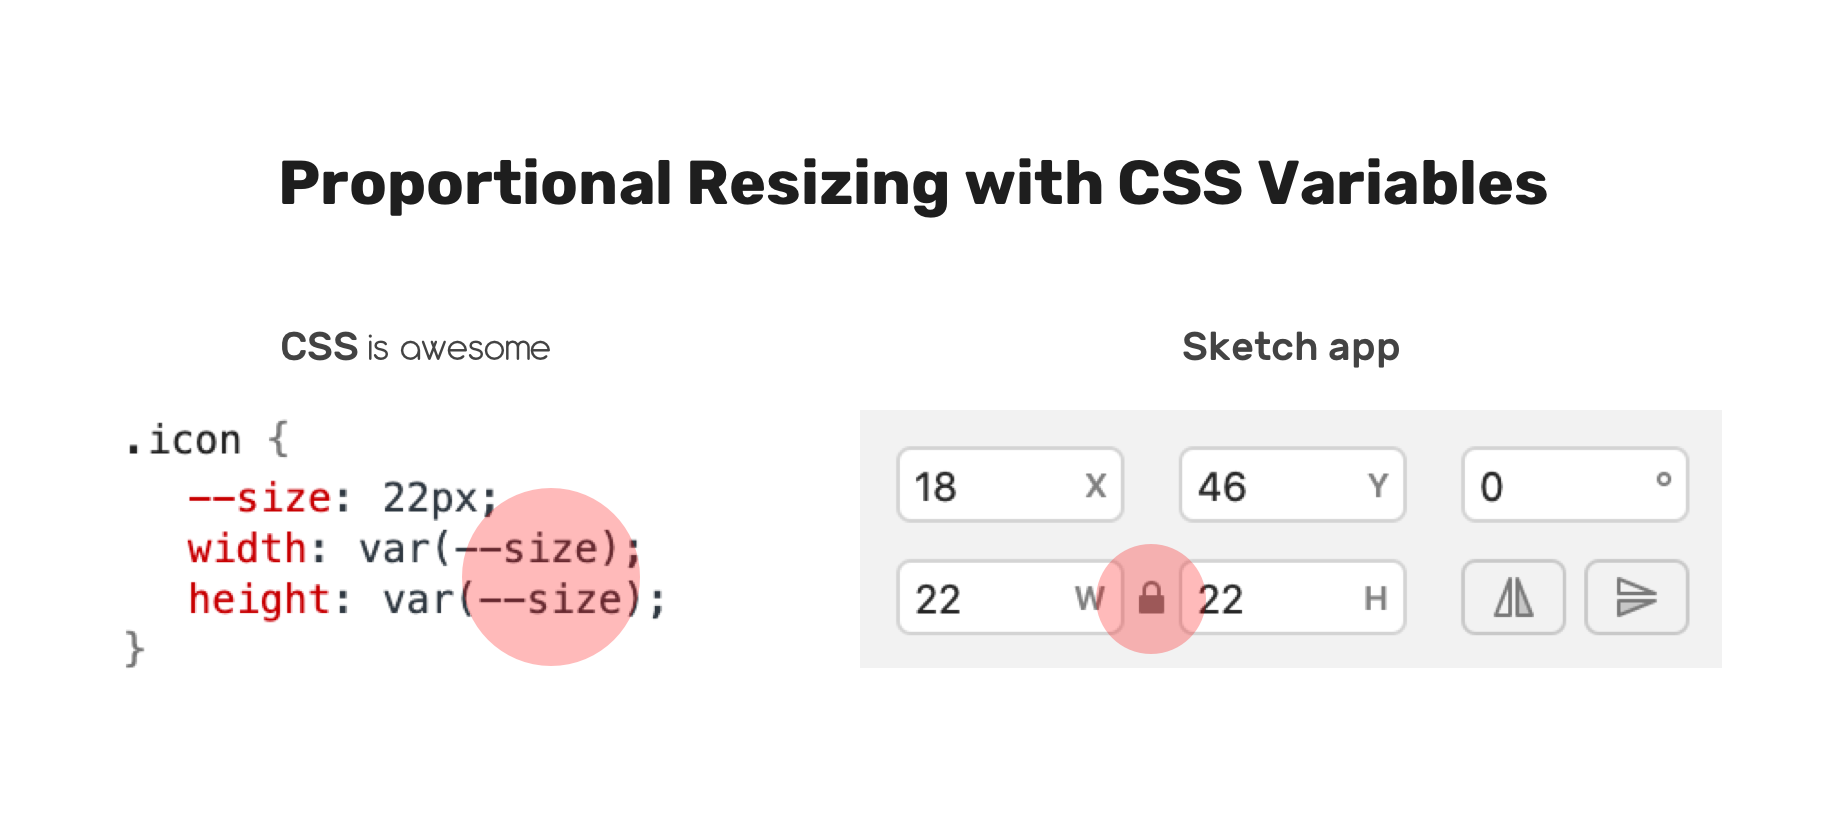Click the X label beside the 18 field
1828x828 pixels.
[1097, 486]
